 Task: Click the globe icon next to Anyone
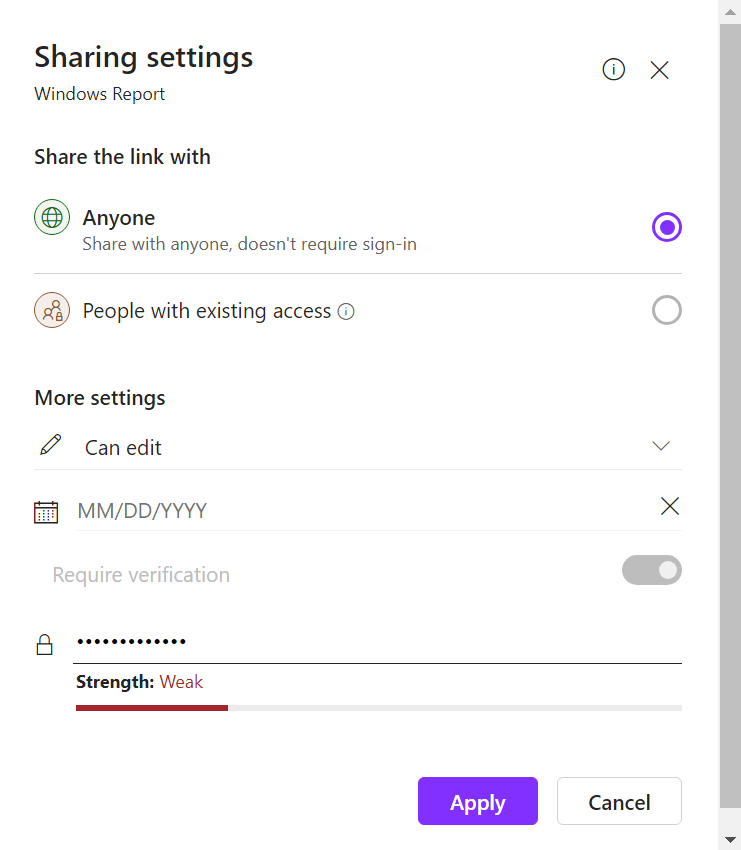tap(52, 217)
